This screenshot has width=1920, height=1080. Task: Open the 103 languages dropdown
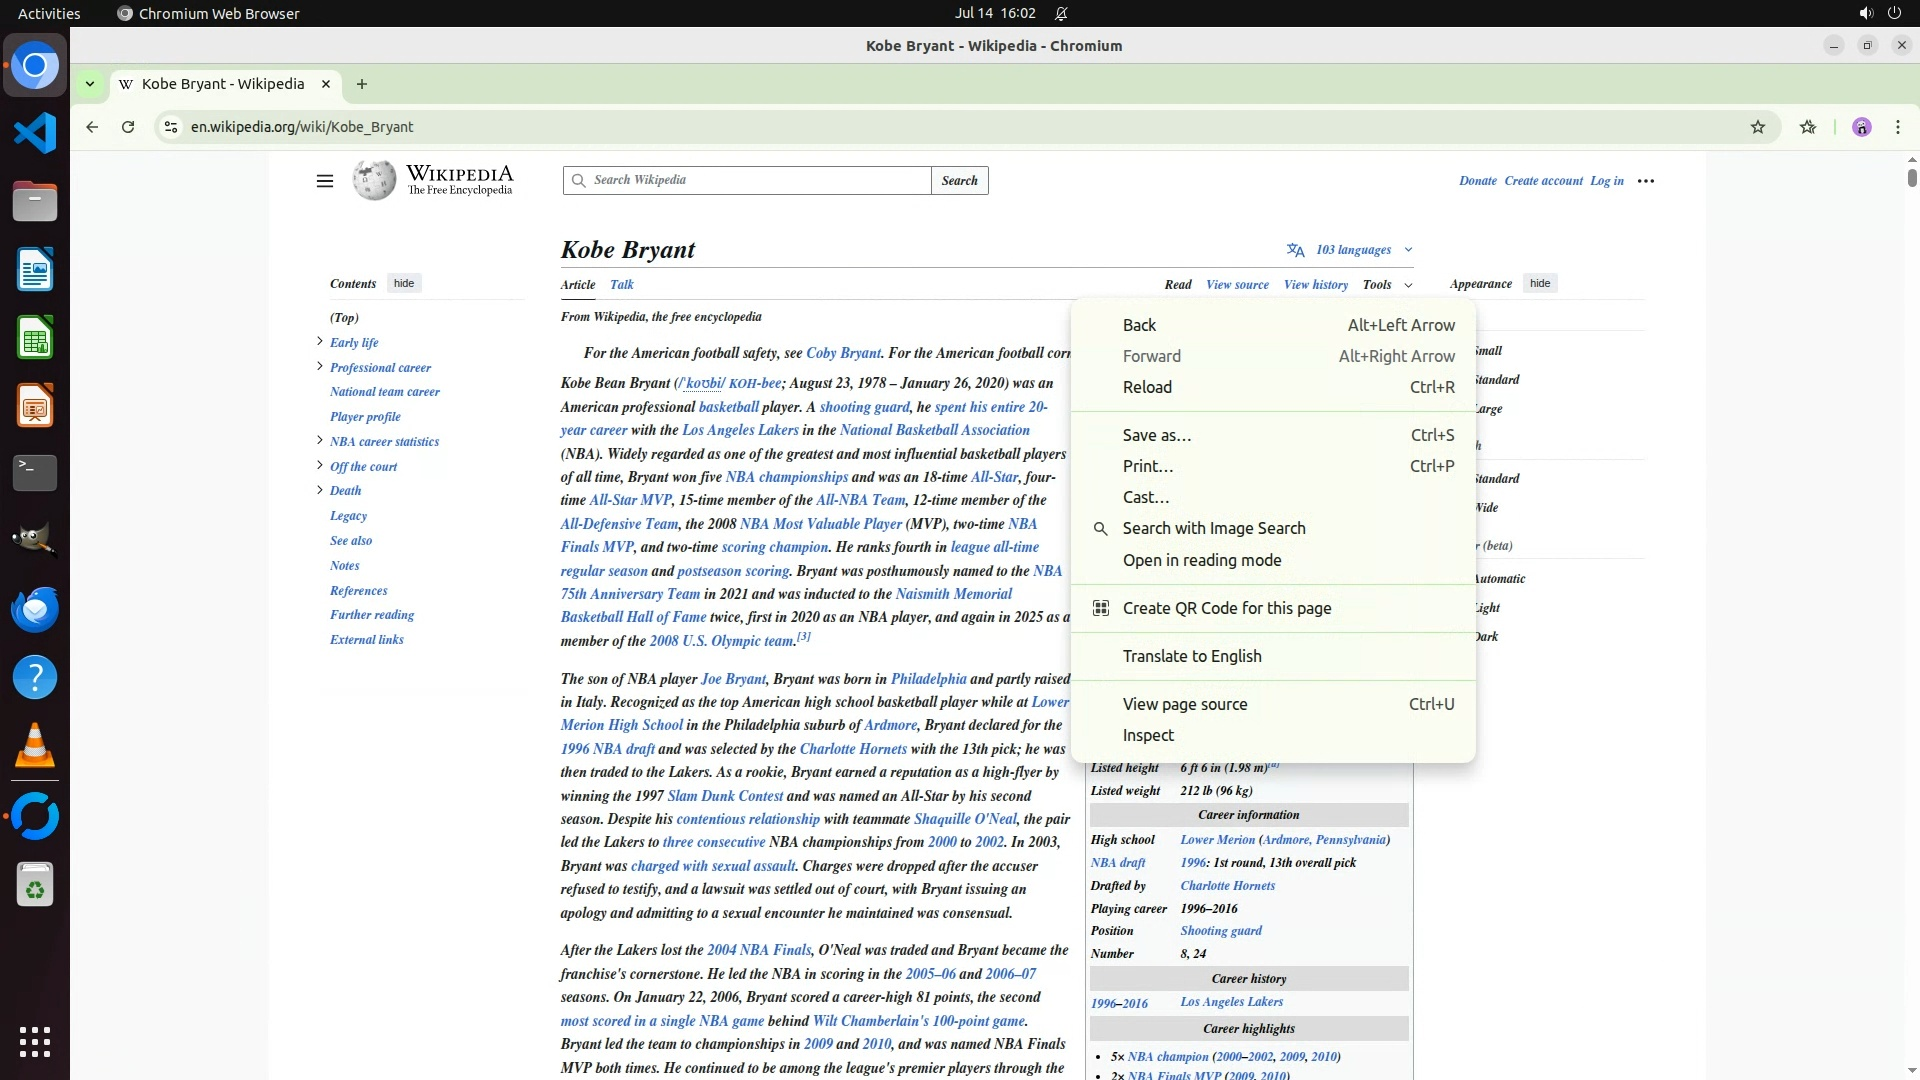coord(1351,250)
